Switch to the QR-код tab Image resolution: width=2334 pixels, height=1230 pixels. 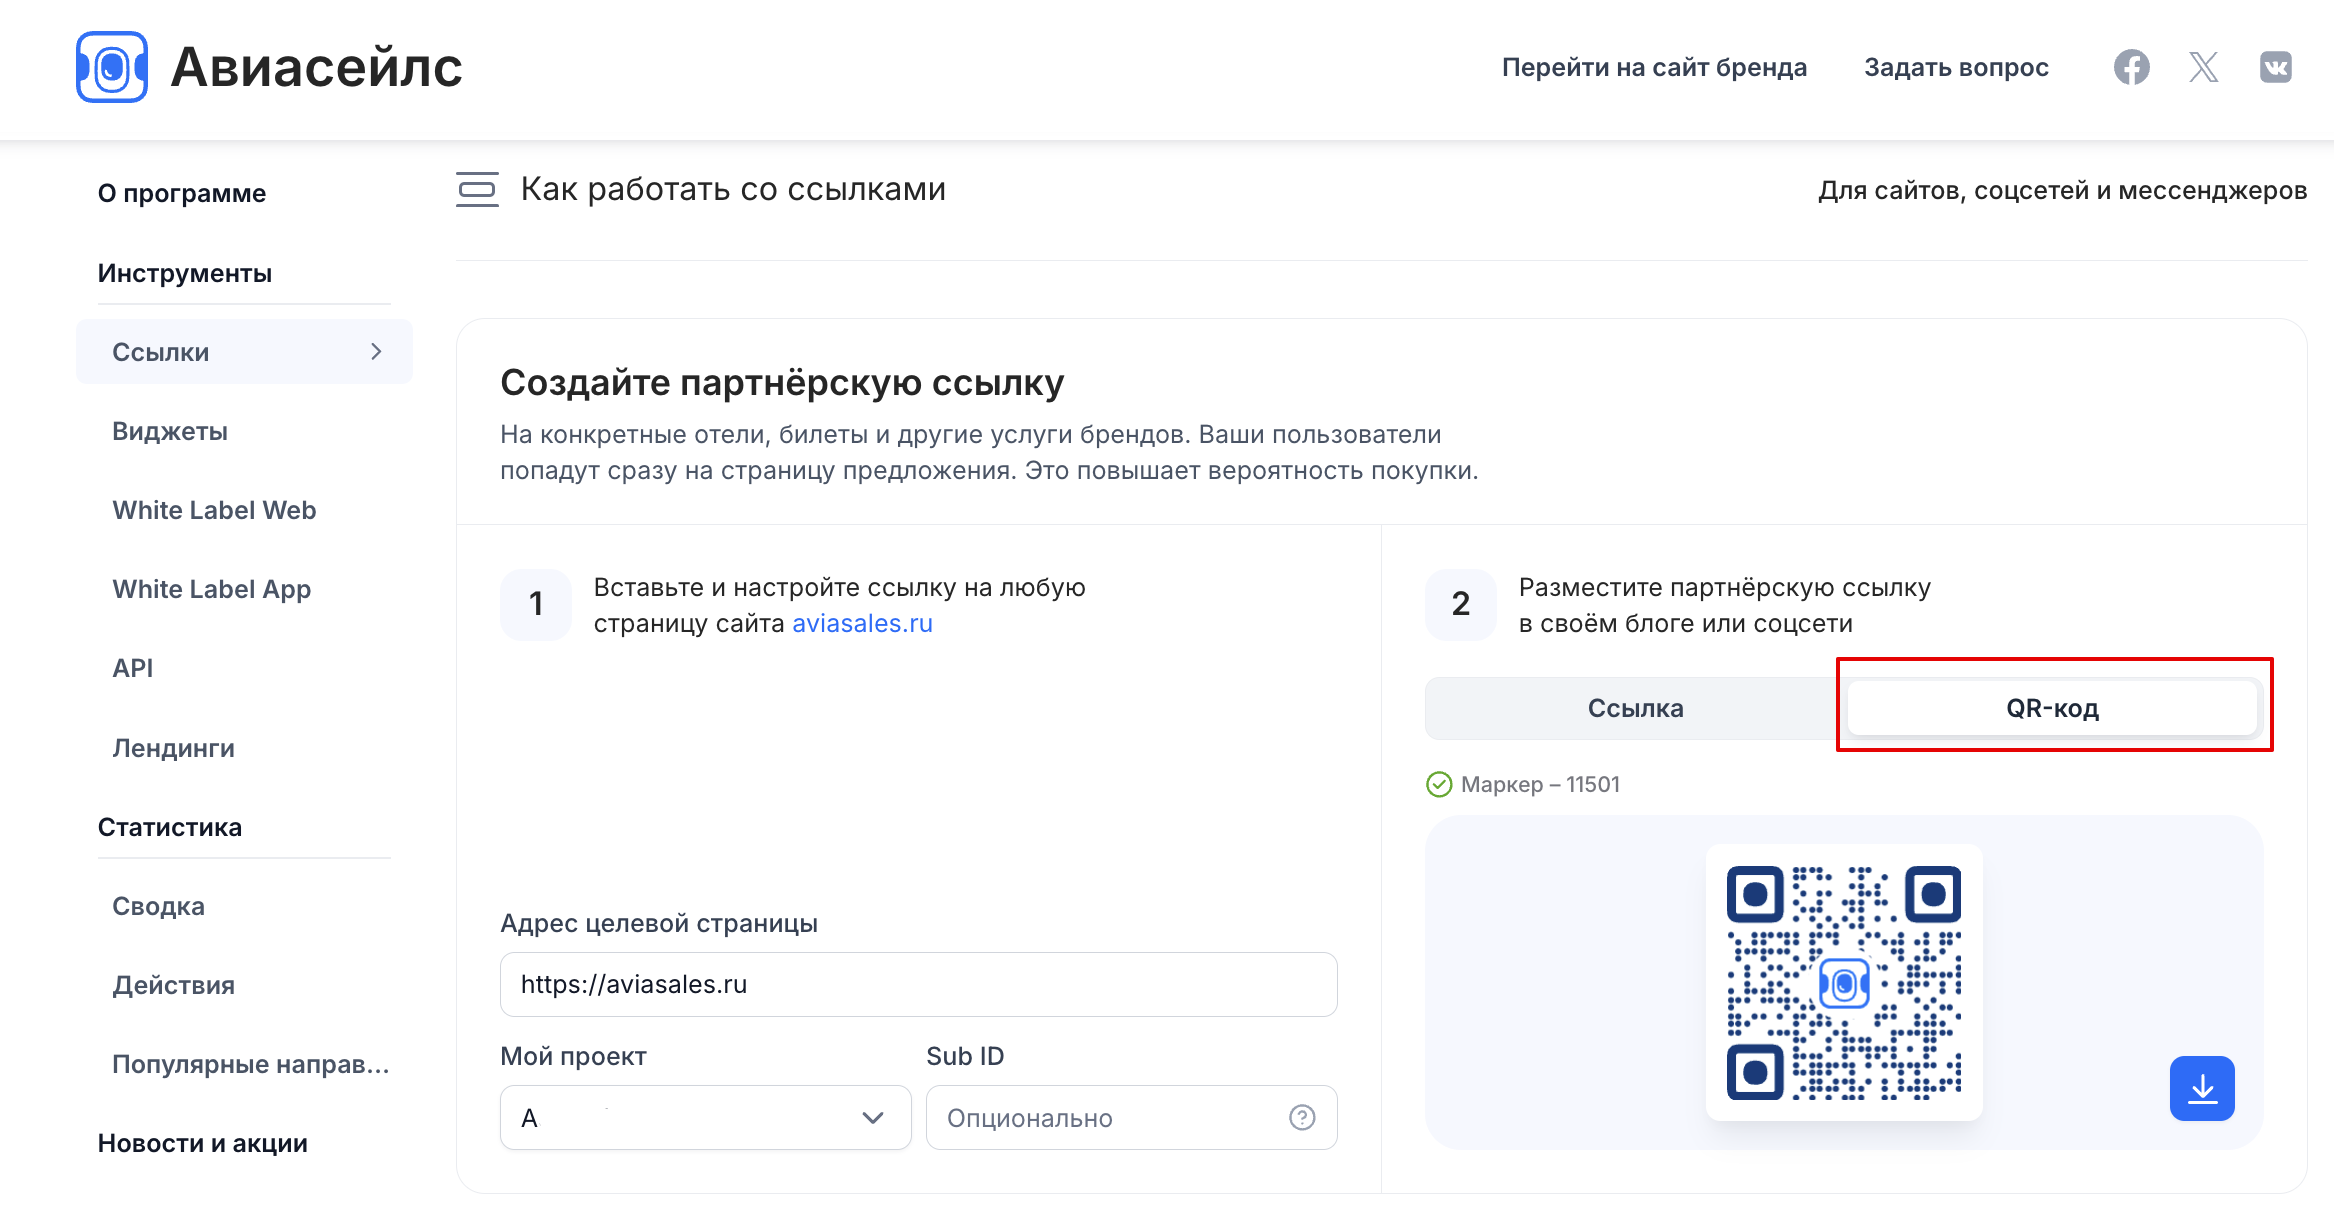(x=2052, y=708)
